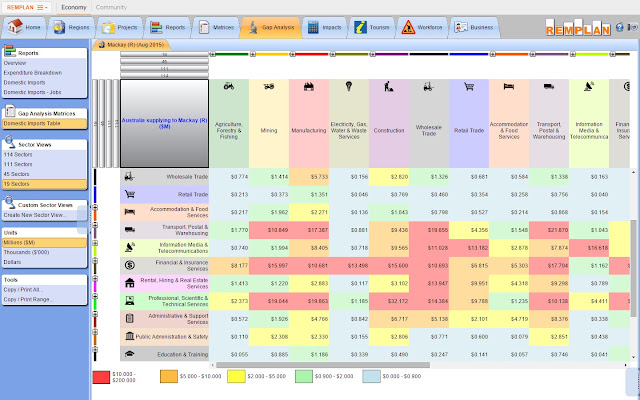Screen dimensions: 640x400
Task: Switch to the Community tab
Action: pyautogui.click(x=111, y=7)
